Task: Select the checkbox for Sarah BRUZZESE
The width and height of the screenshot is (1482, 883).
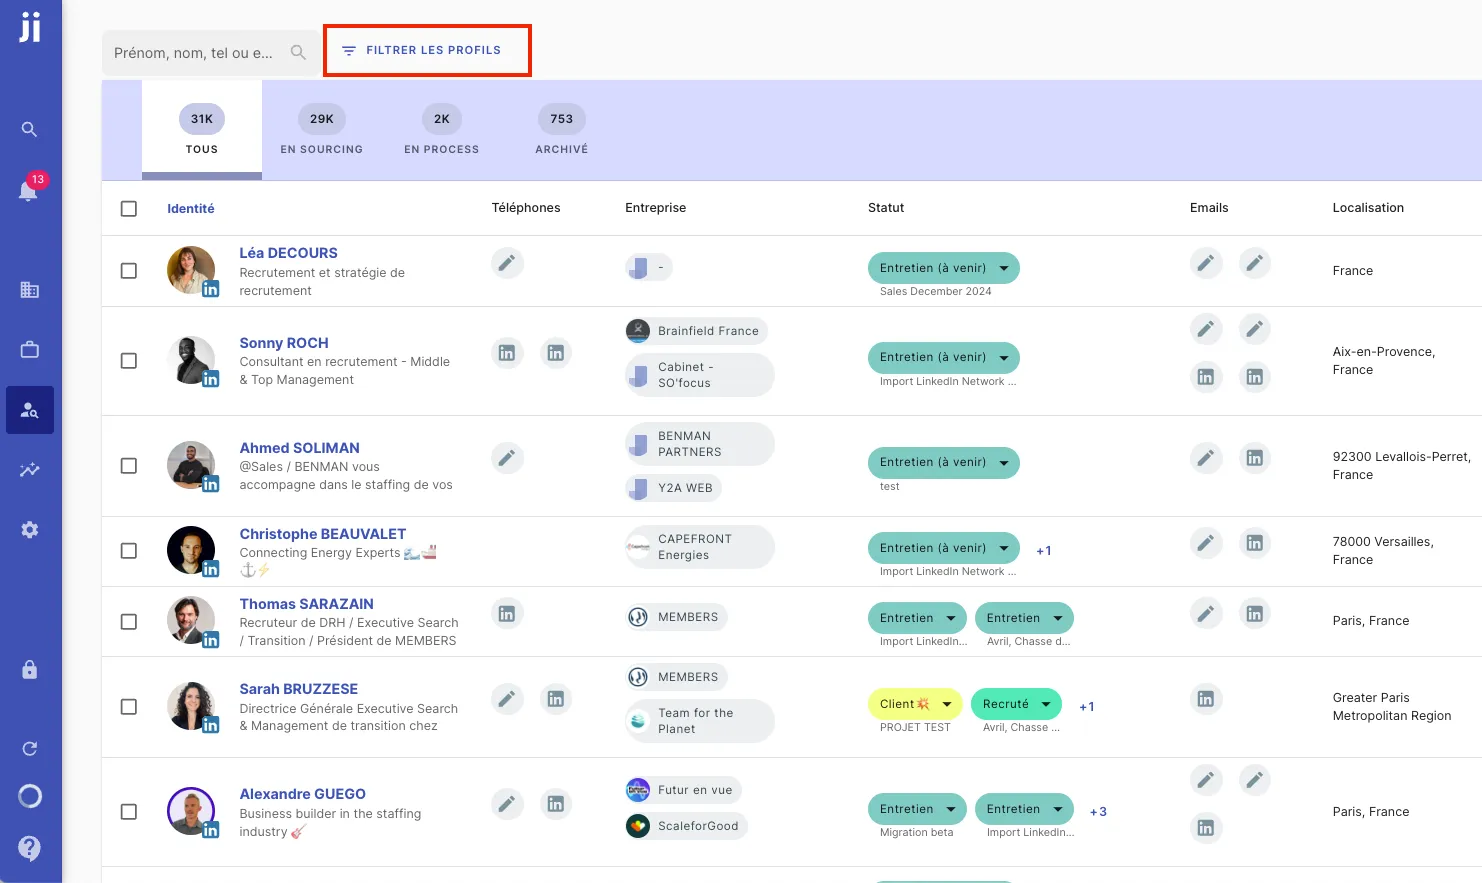Action: (128, 706)
